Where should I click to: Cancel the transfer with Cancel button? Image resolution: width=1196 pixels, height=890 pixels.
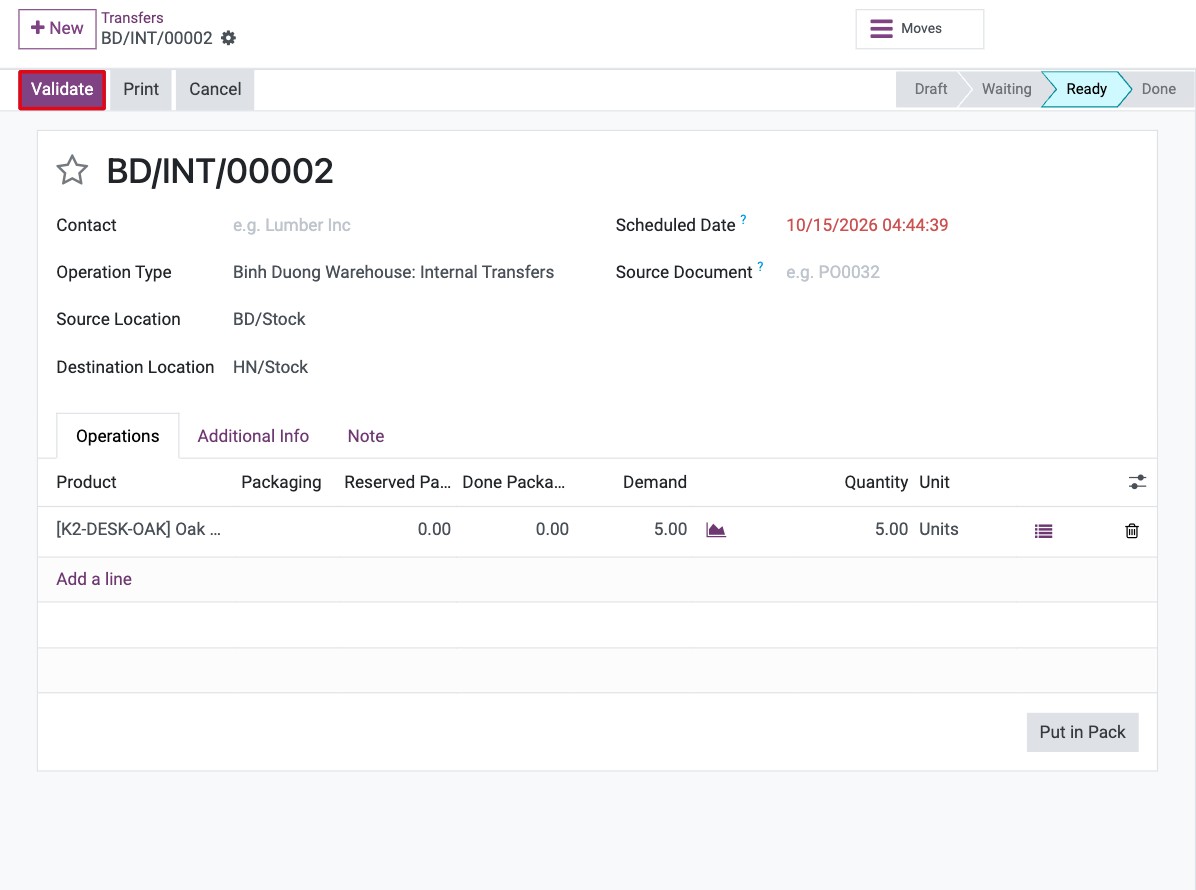click(215, 89)
